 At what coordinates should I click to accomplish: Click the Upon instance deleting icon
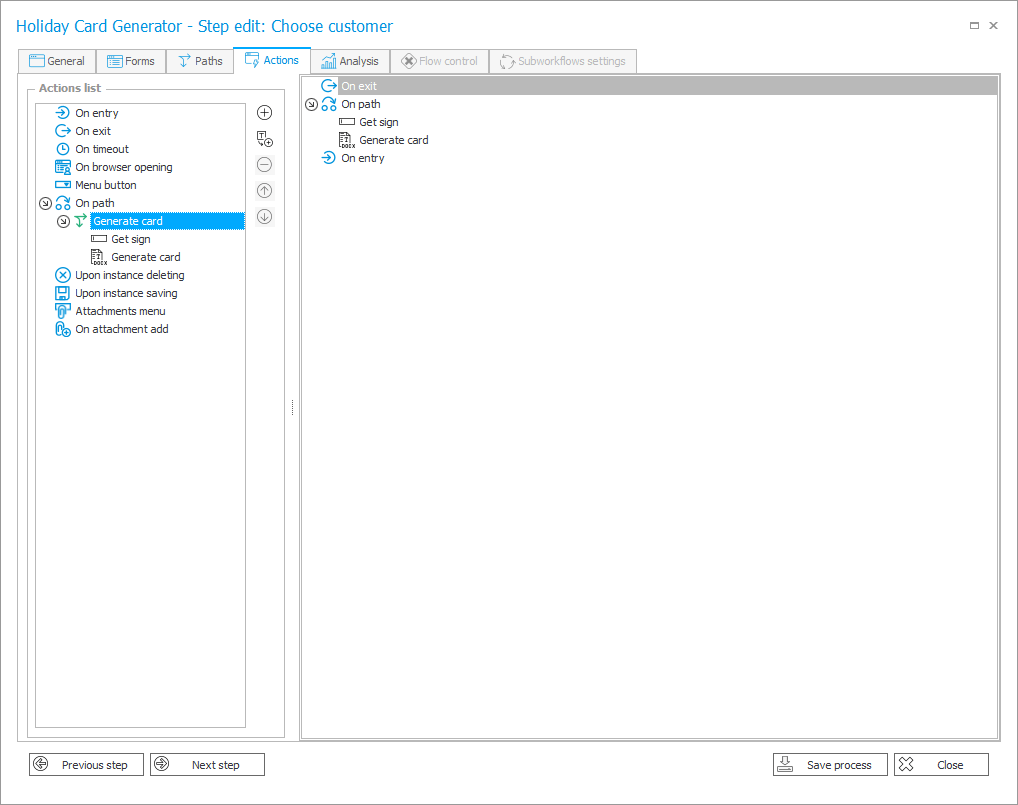point(63,275)
